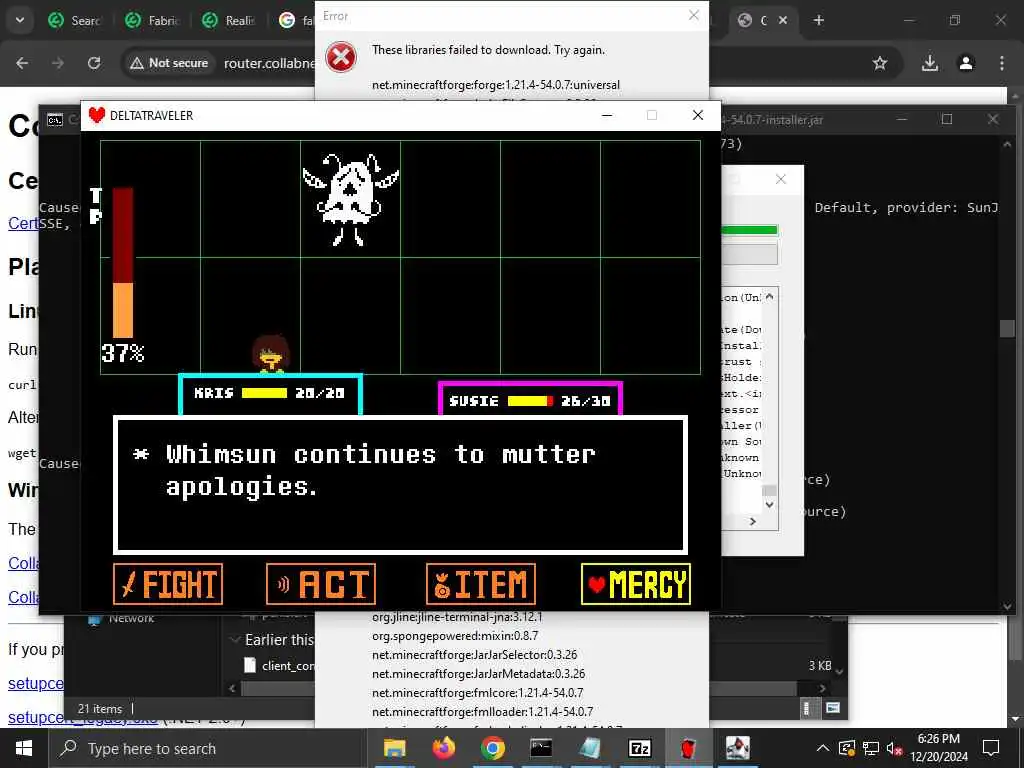Click the muted volume tray icon
Screen dimensions: 1024x768
pos(894,748)
